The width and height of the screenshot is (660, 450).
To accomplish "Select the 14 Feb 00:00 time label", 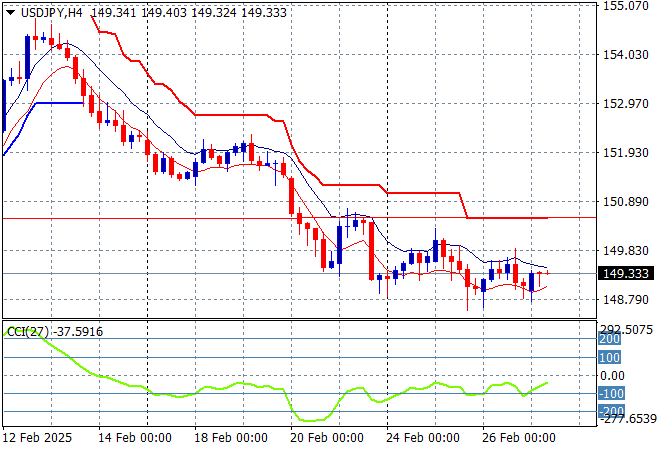I will pyautogui.click(x=135, y=438).
